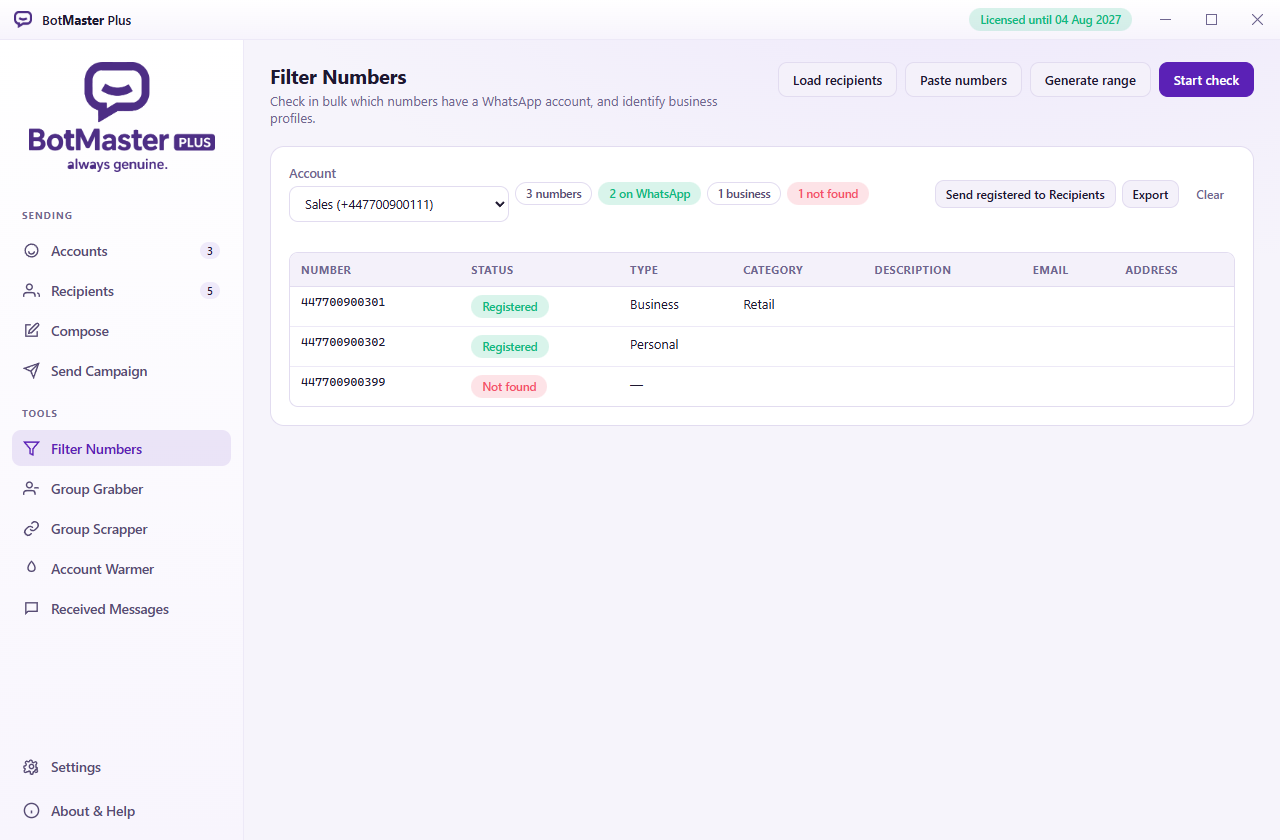
Task: Click the Compose pencil icon
Action: point(32,331)
